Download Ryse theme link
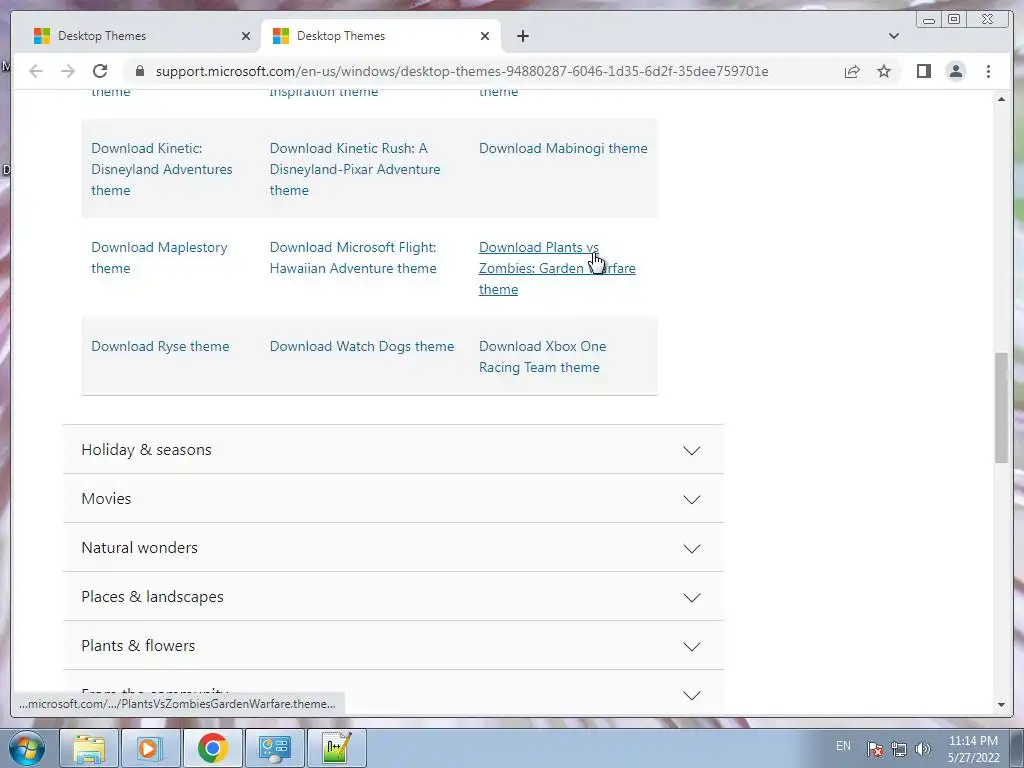Image resolution: width=1024 pixels, height=768 pixels. pos(160,346)
